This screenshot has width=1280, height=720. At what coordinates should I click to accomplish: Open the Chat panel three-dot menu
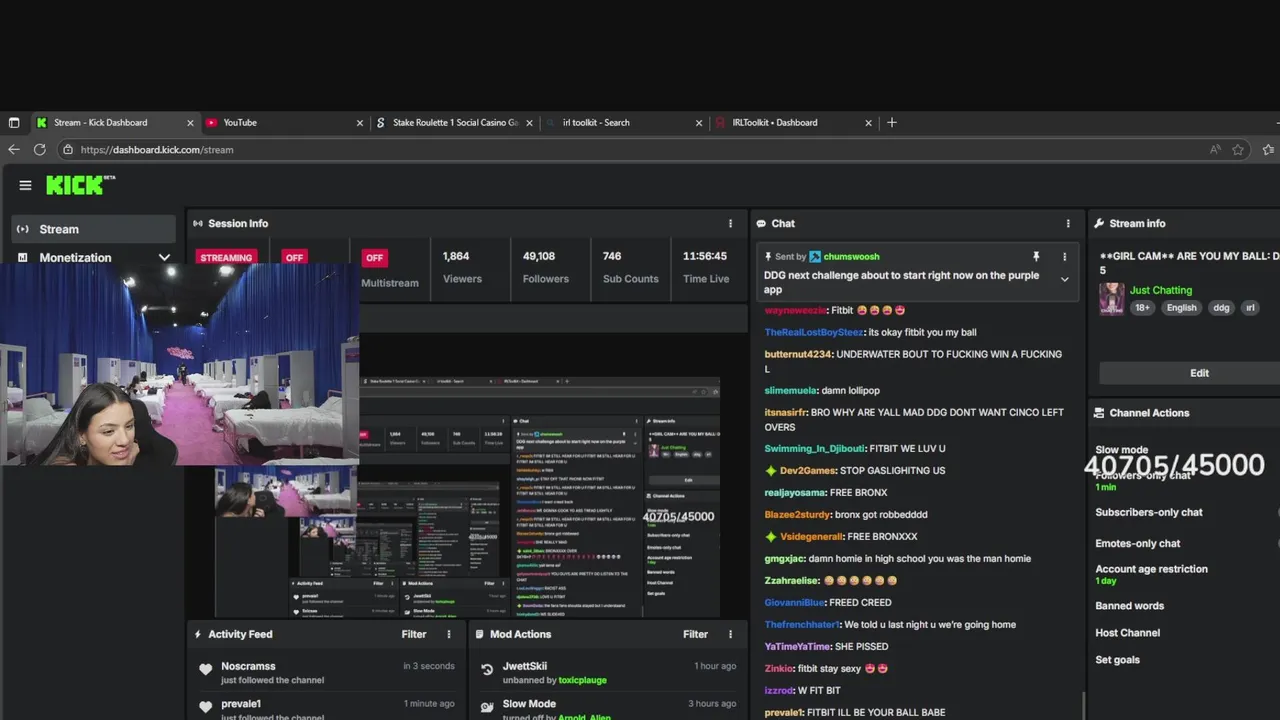pos(1068,224)
